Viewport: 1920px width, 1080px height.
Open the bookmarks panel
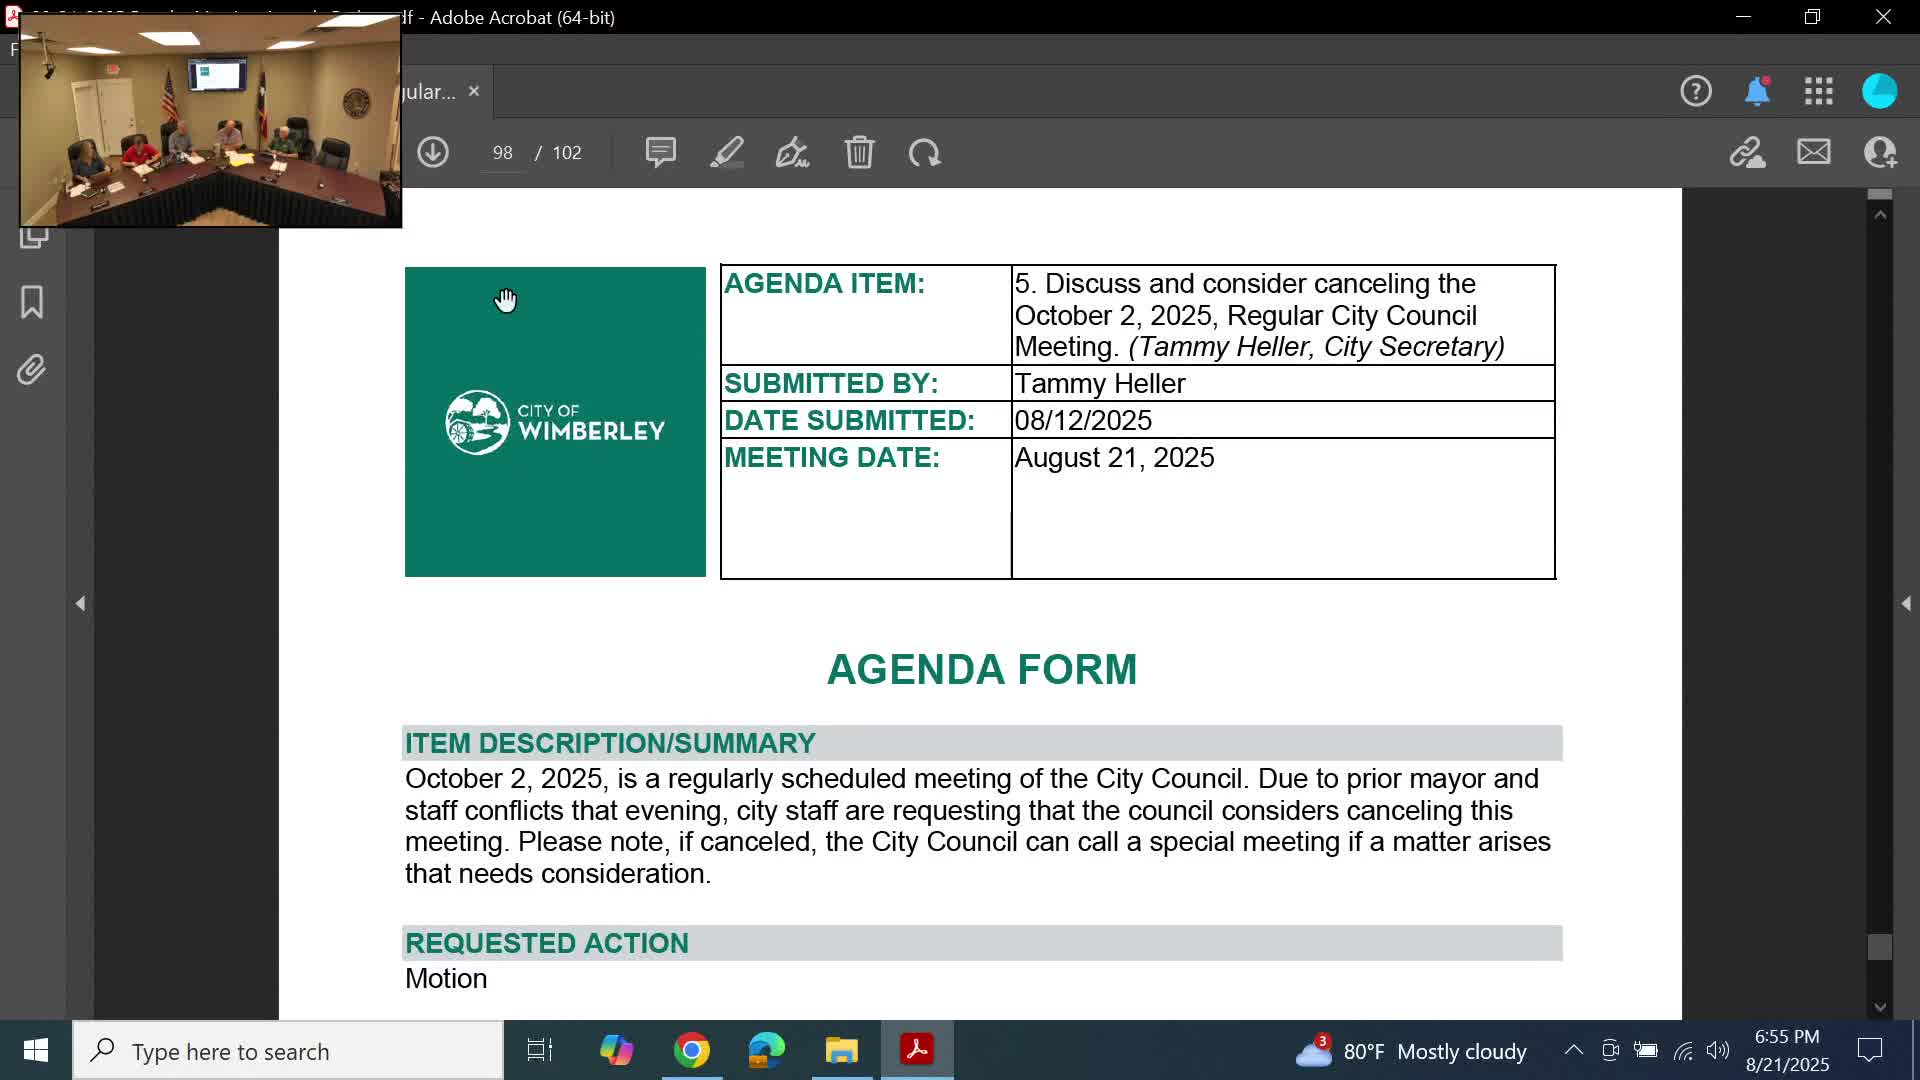coord(32,302)
